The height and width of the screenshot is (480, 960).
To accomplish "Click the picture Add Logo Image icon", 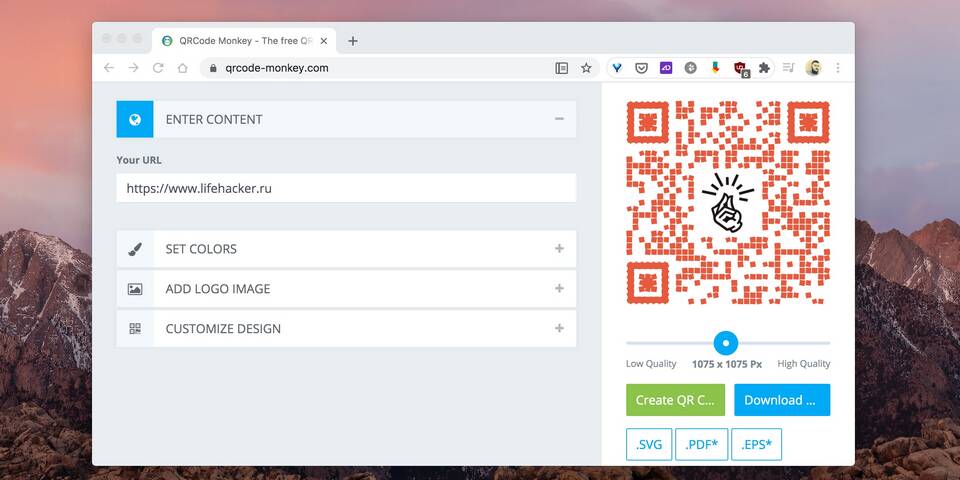I will click(x=135, y=289).
